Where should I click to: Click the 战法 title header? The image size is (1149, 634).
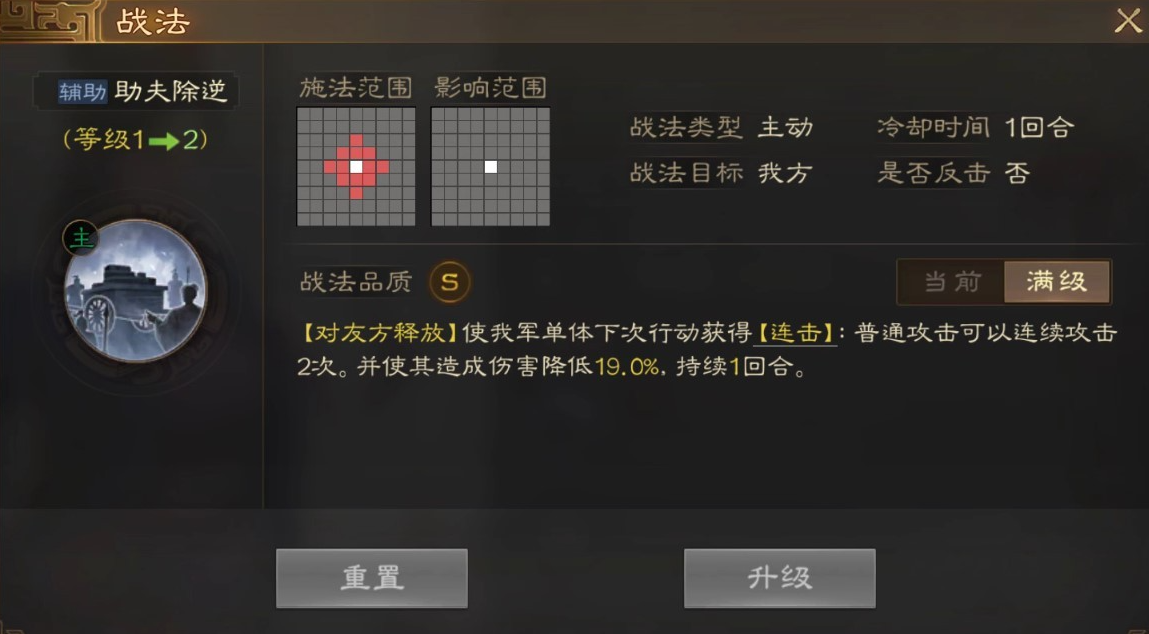152,22
